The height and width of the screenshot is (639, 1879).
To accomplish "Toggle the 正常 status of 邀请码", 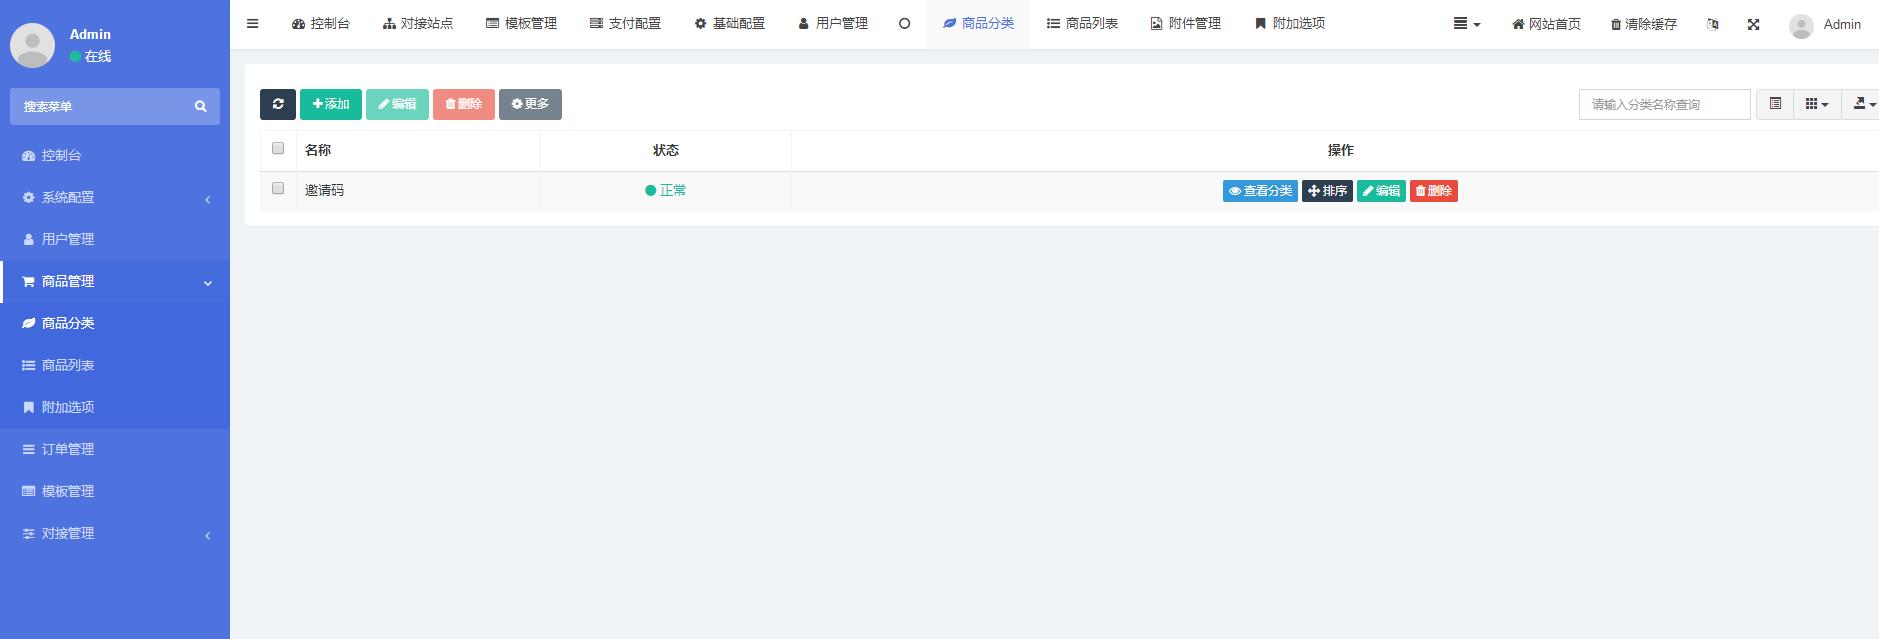I will click(x=666, y=190).
